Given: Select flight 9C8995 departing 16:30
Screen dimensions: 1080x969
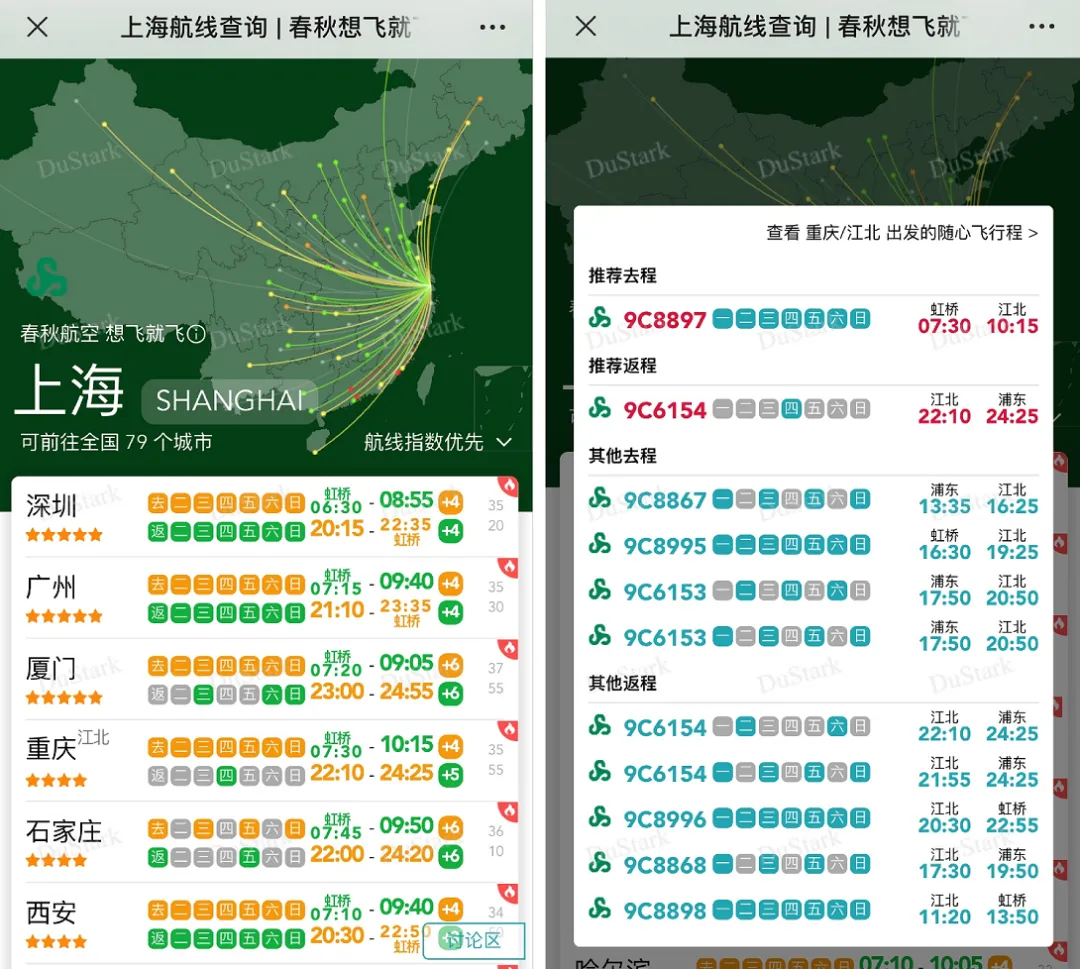Looking at the screenshot, I should [813, 545].
